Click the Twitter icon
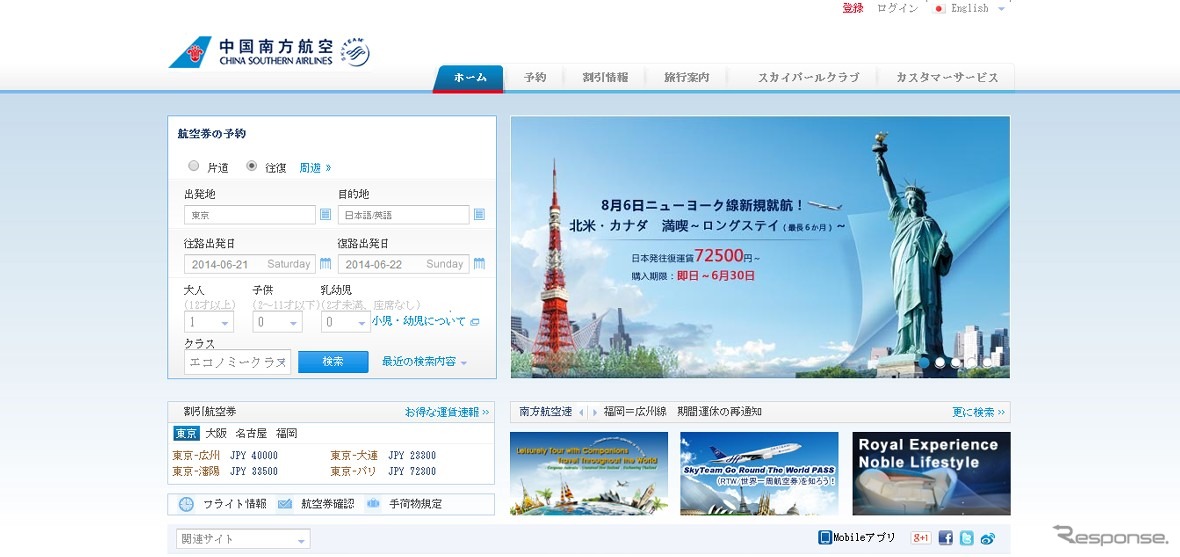This screenshot has height=557, width=1180. click(x=966, y=538)
